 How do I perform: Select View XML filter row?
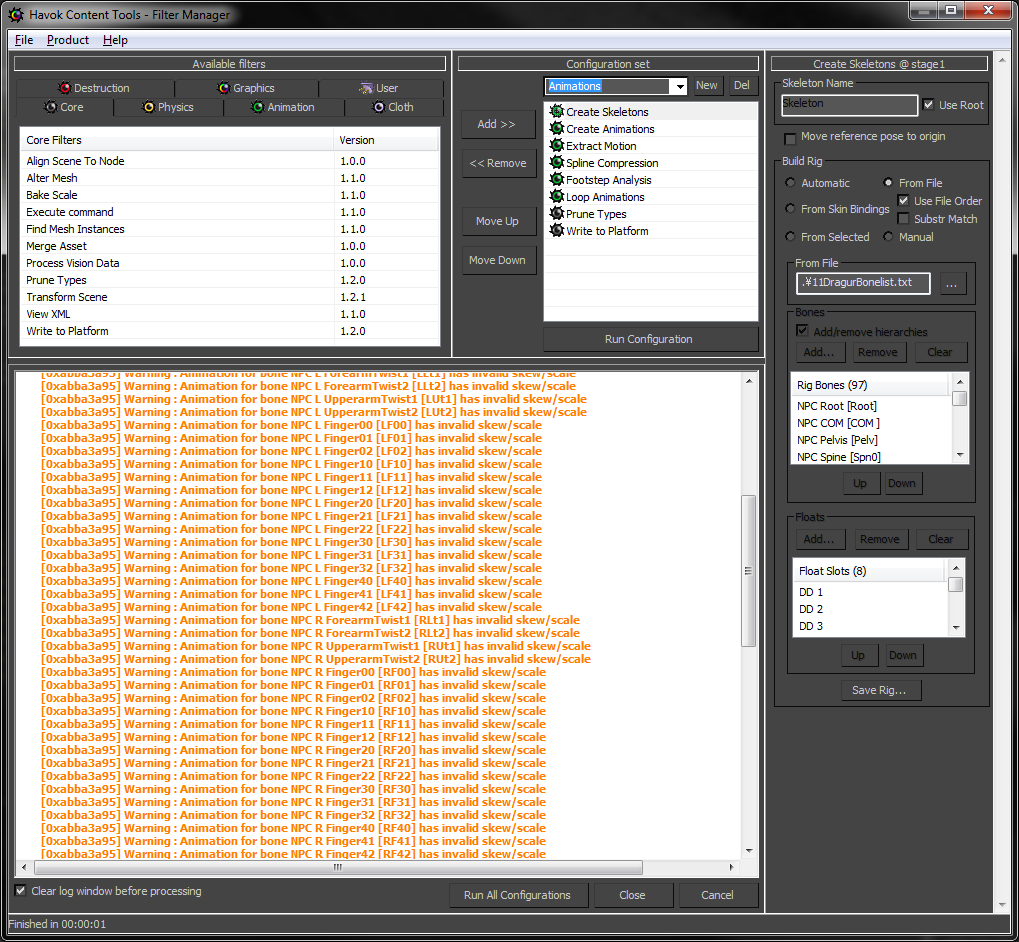coord(229,314)
